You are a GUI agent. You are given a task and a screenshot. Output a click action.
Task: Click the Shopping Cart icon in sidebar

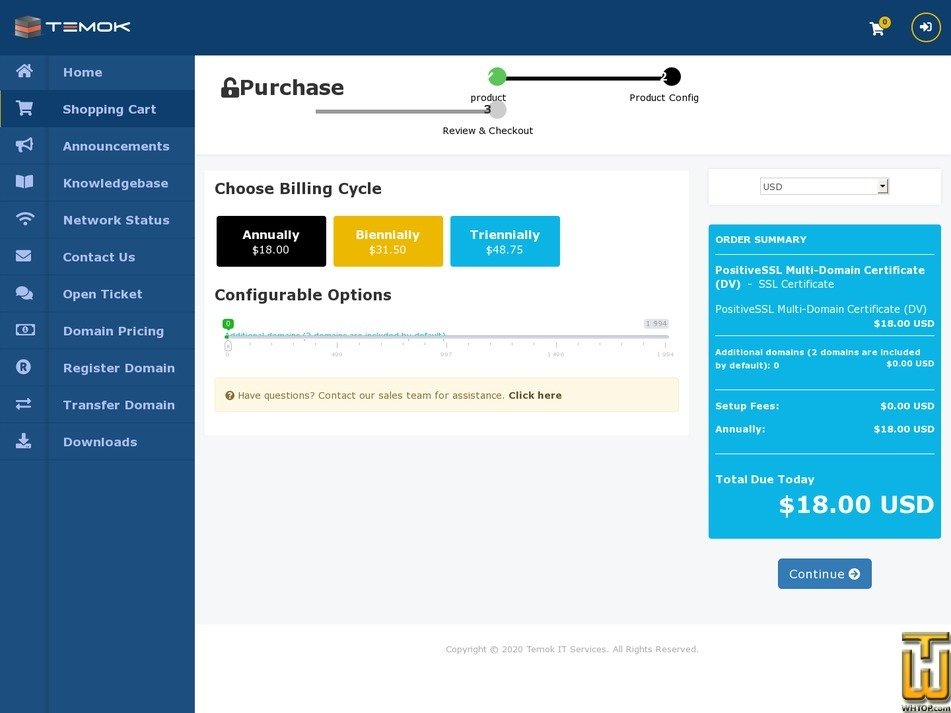[x=23, y=109]
